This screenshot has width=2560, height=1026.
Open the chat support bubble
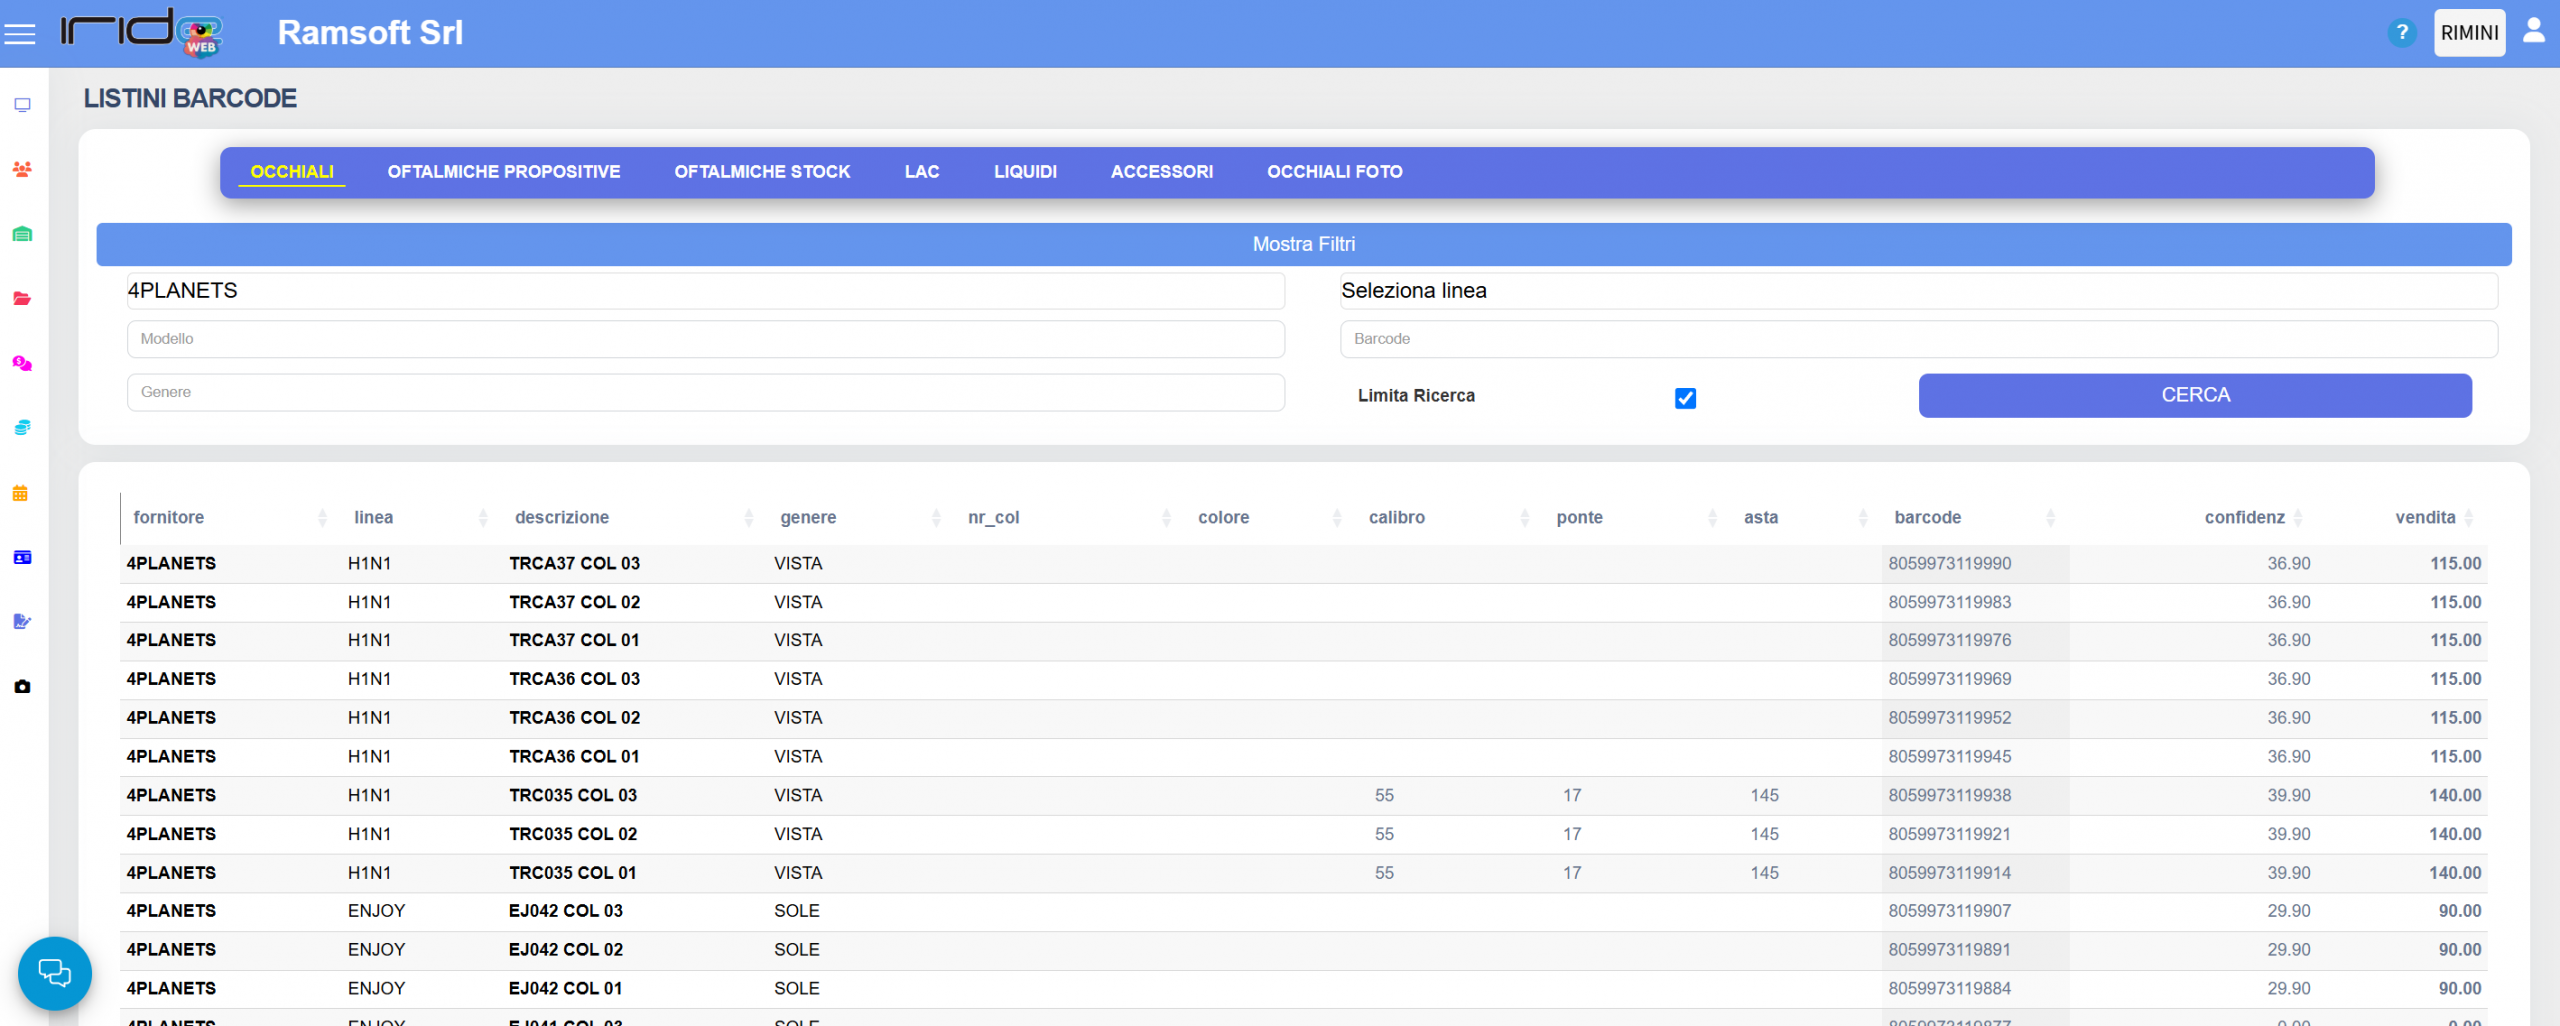(55, 973)
